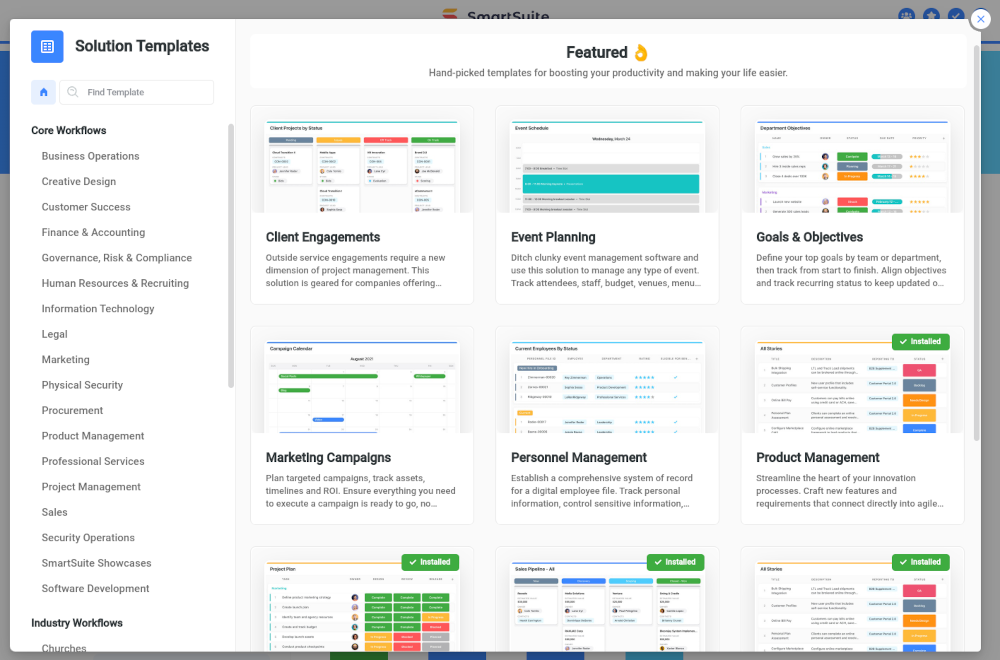Viewport: 1000px width, 660px height.
Task: Click the blue Solution Templates grid icon
Action: pyautogui.click(x=47, y=47)
